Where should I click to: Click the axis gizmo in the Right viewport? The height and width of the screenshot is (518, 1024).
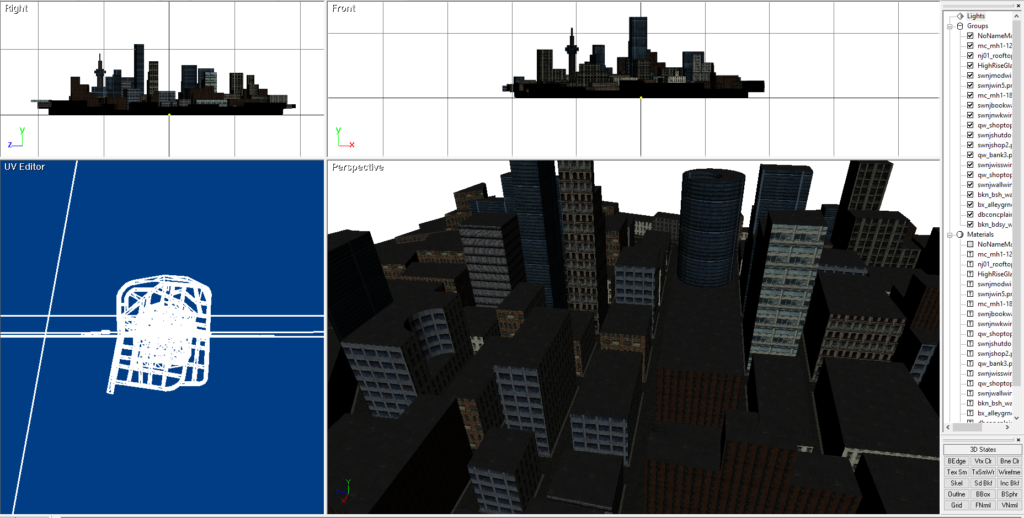[x=16, y=138]
